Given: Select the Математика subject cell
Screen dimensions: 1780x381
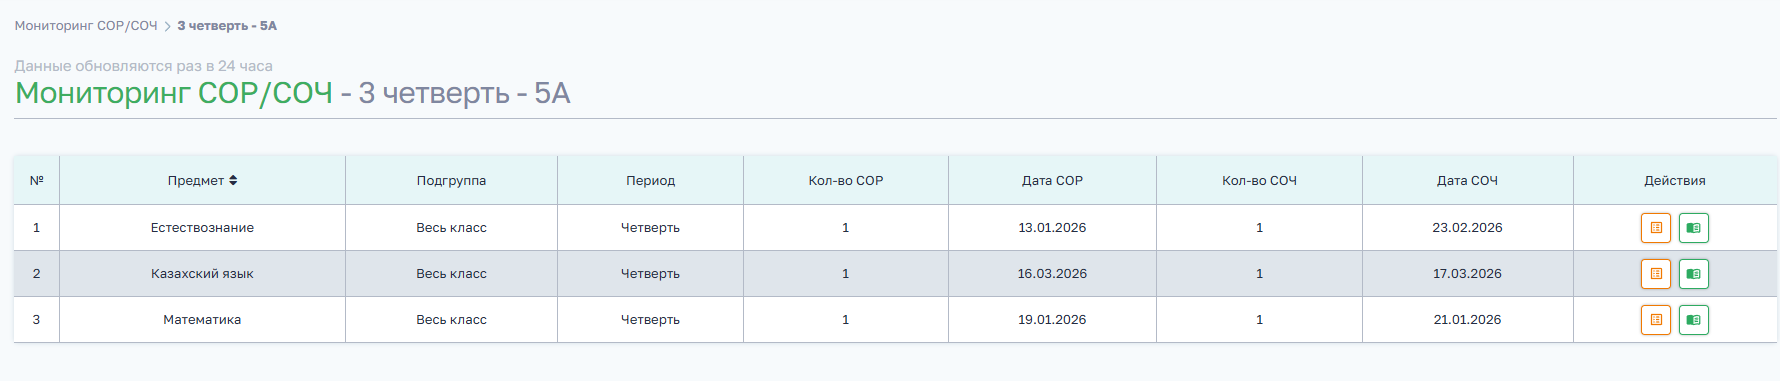Looking at the screenshot, I should pyautogui.click(x=202, y=320).
